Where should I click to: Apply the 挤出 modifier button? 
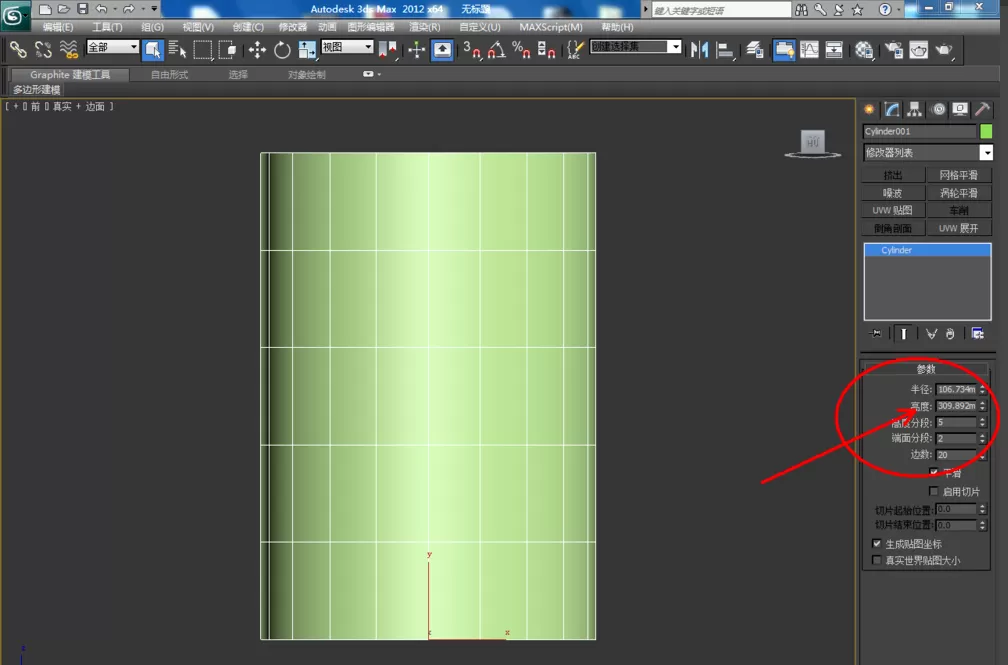pos(893,175)
